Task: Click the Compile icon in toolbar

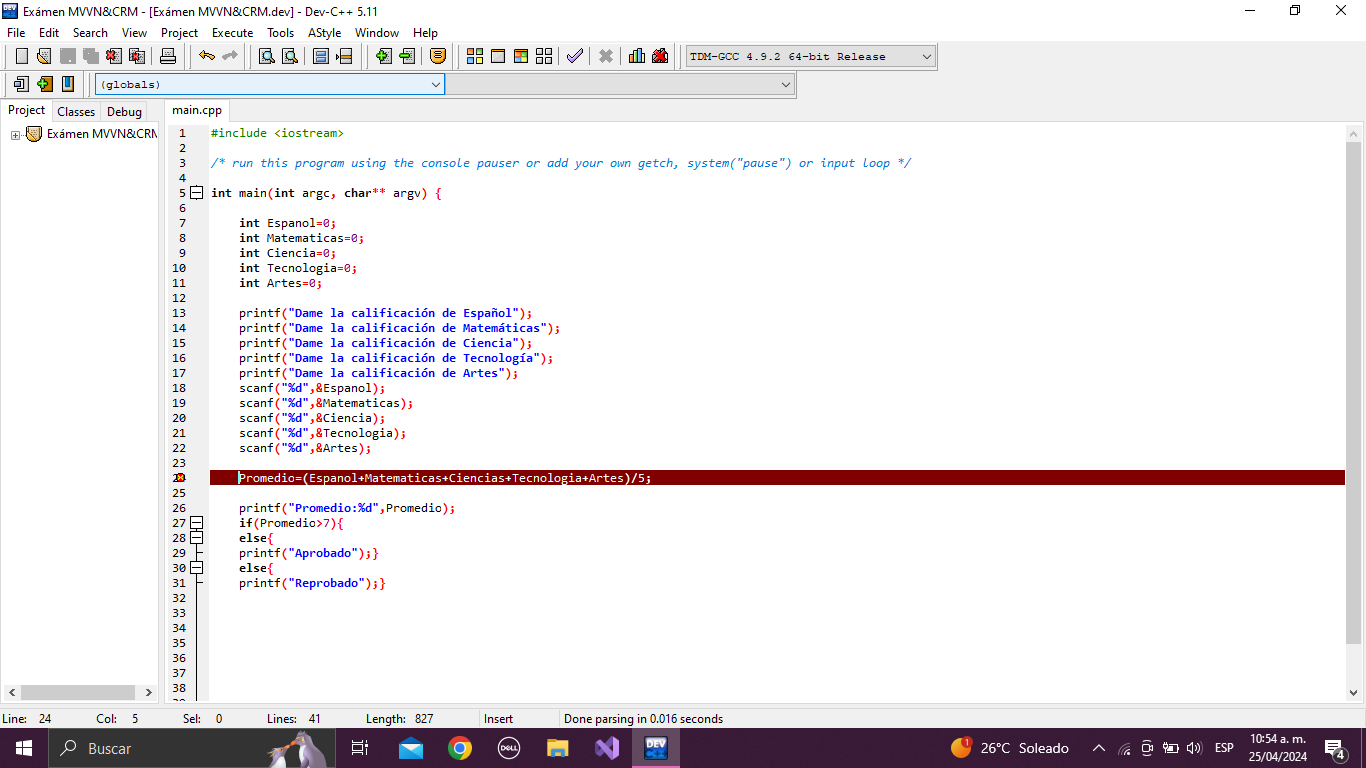Action: coord(475,56)
